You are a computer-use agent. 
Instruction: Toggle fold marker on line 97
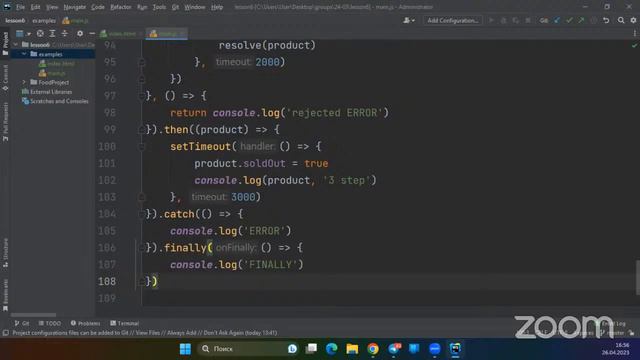[142, 96]
